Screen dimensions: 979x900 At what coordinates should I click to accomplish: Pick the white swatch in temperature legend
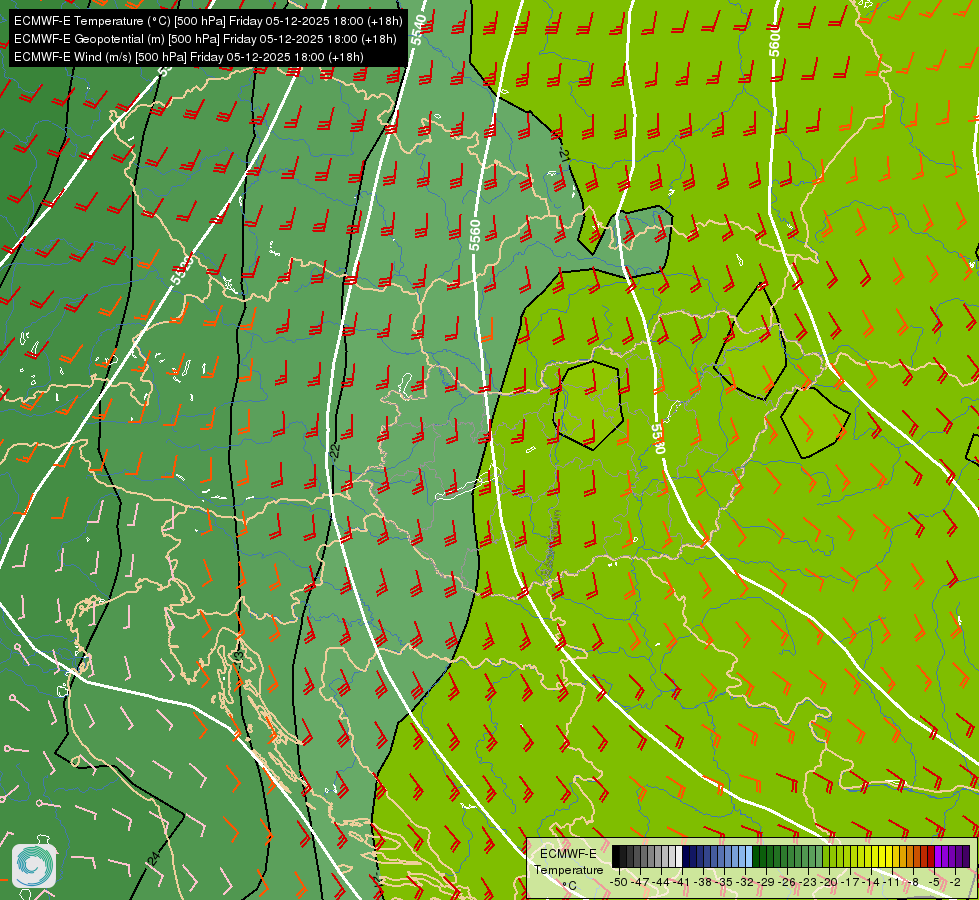(679, 856)
